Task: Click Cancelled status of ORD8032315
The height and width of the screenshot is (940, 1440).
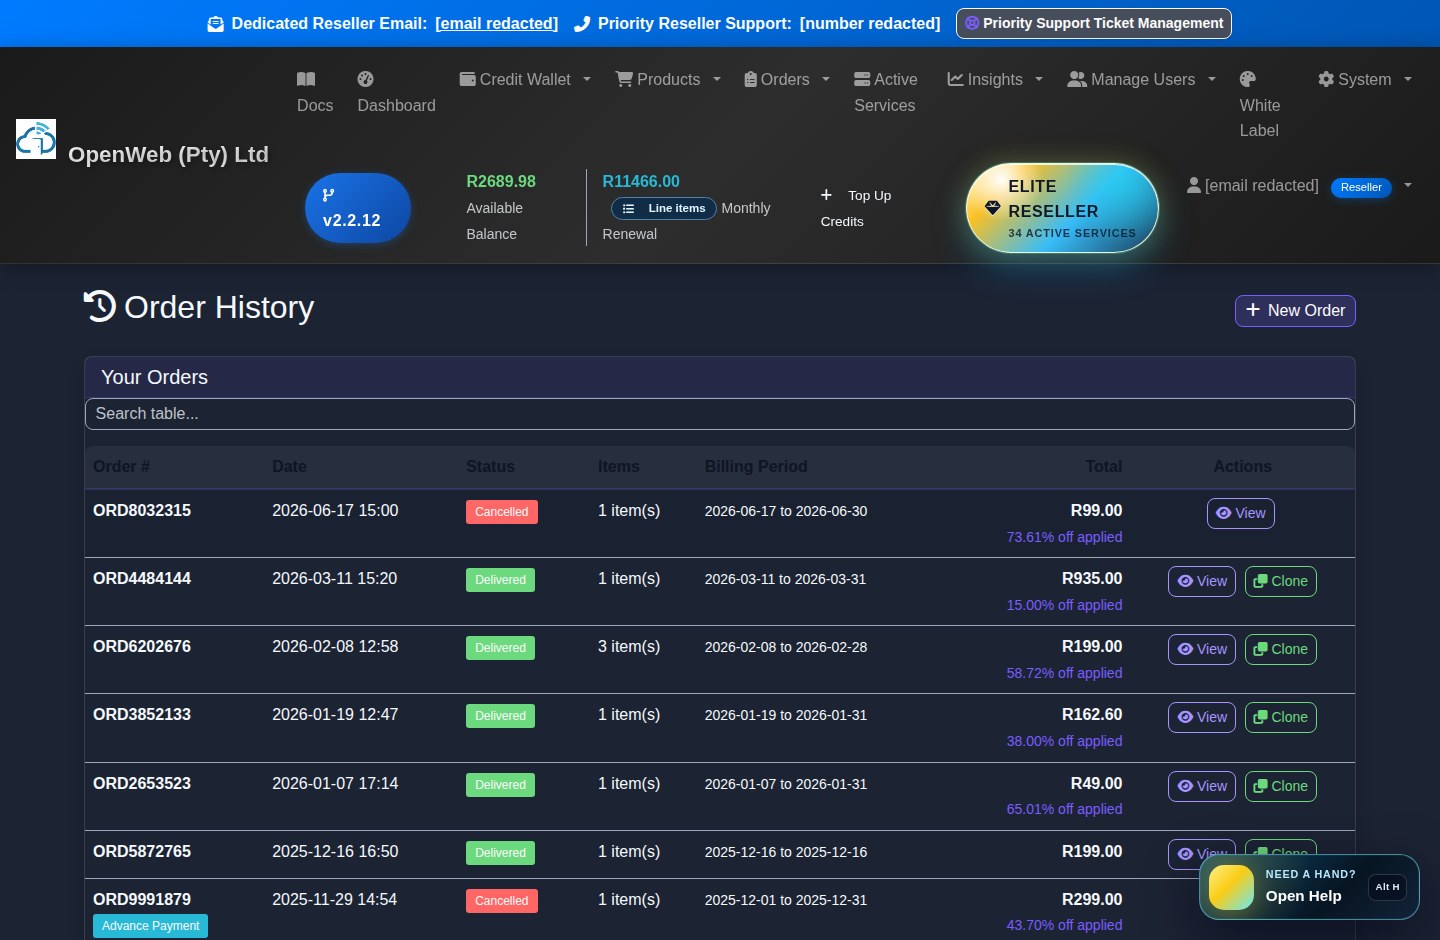Action: [502, 512]
